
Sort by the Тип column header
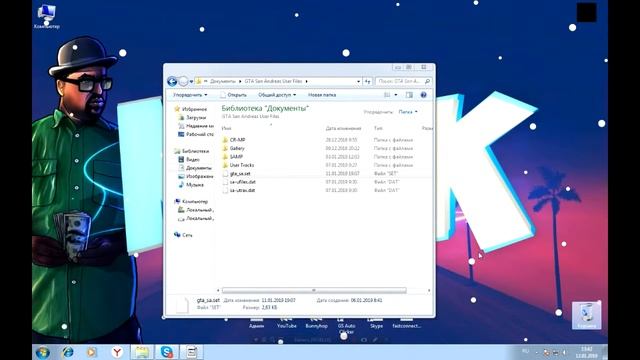pyautogui.click(x=378, y=128)
